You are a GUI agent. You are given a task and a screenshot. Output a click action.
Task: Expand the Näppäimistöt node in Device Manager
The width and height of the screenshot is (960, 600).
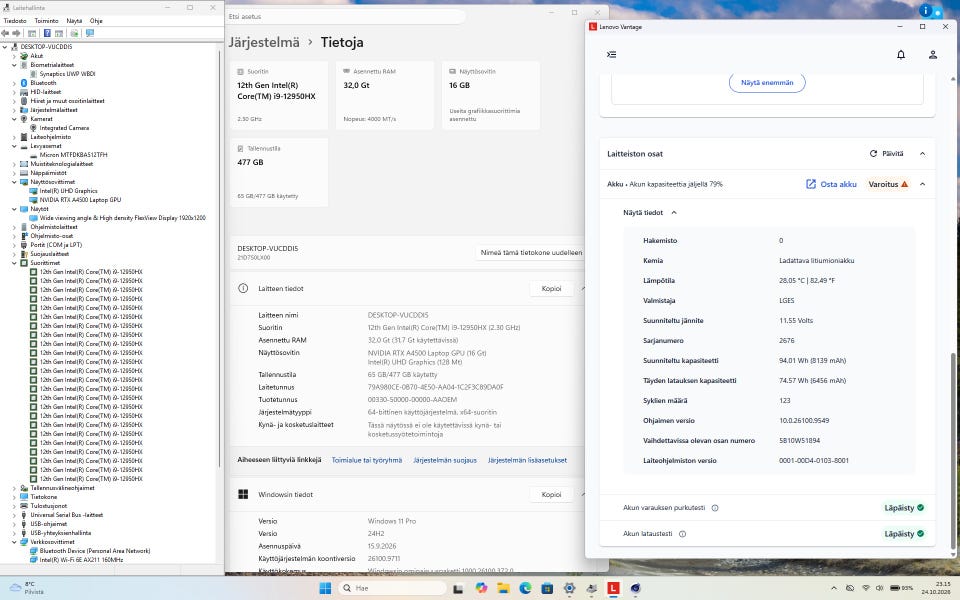14,173
